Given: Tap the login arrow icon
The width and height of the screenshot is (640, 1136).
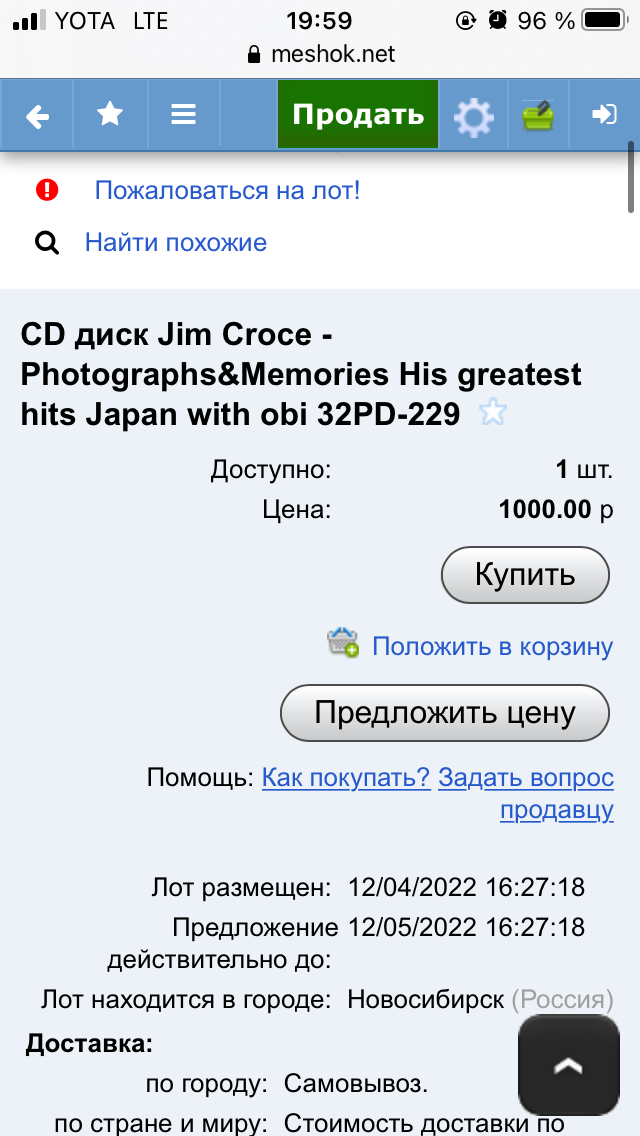Looking at the screenshot, I should click(604, 114).
